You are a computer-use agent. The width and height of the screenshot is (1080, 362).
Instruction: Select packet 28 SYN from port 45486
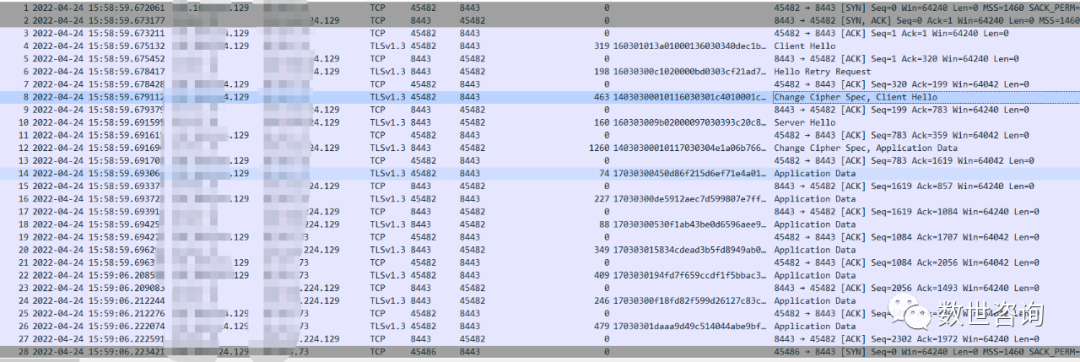coord(540,352)
